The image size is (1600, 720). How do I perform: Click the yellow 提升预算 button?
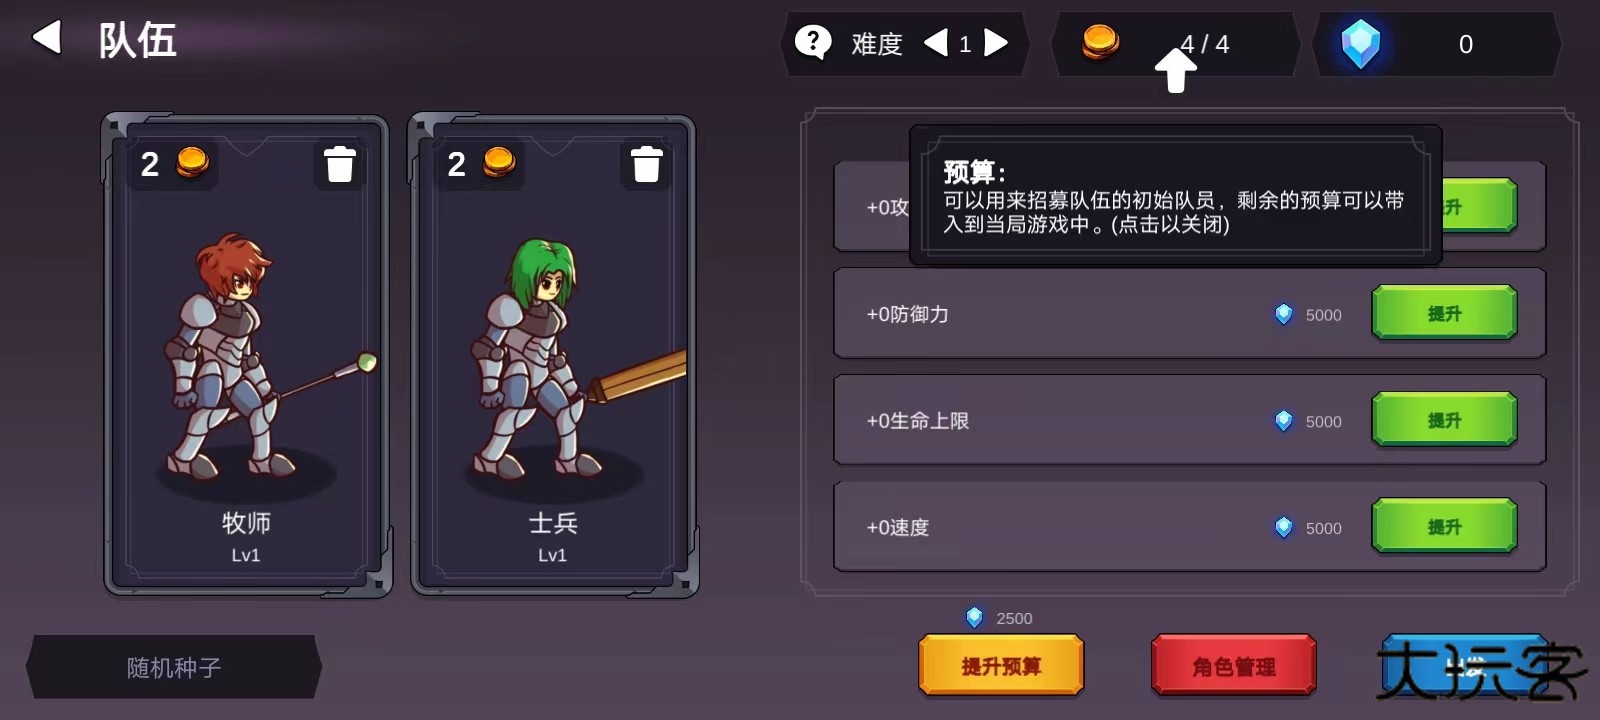(x=1001, y=665)
